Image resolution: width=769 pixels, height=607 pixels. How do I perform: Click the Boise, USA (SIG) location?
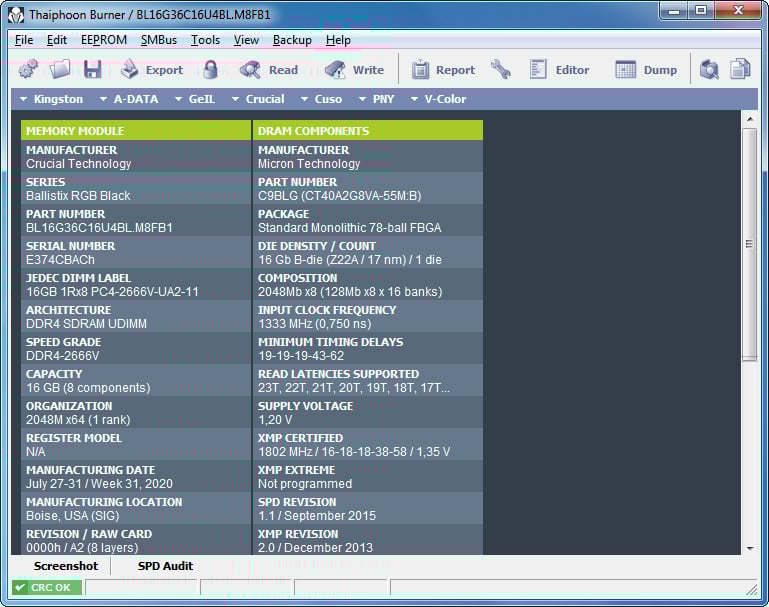(73, 516)
